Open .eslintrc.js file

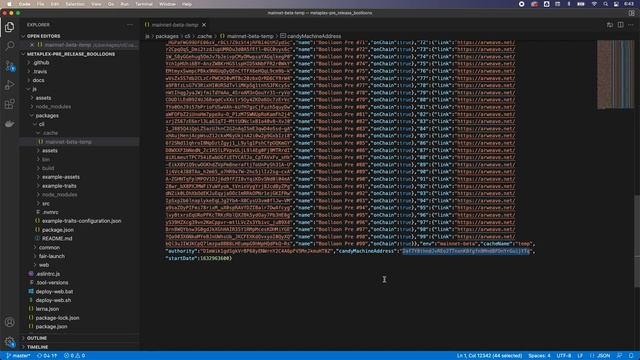click(48, 274)
